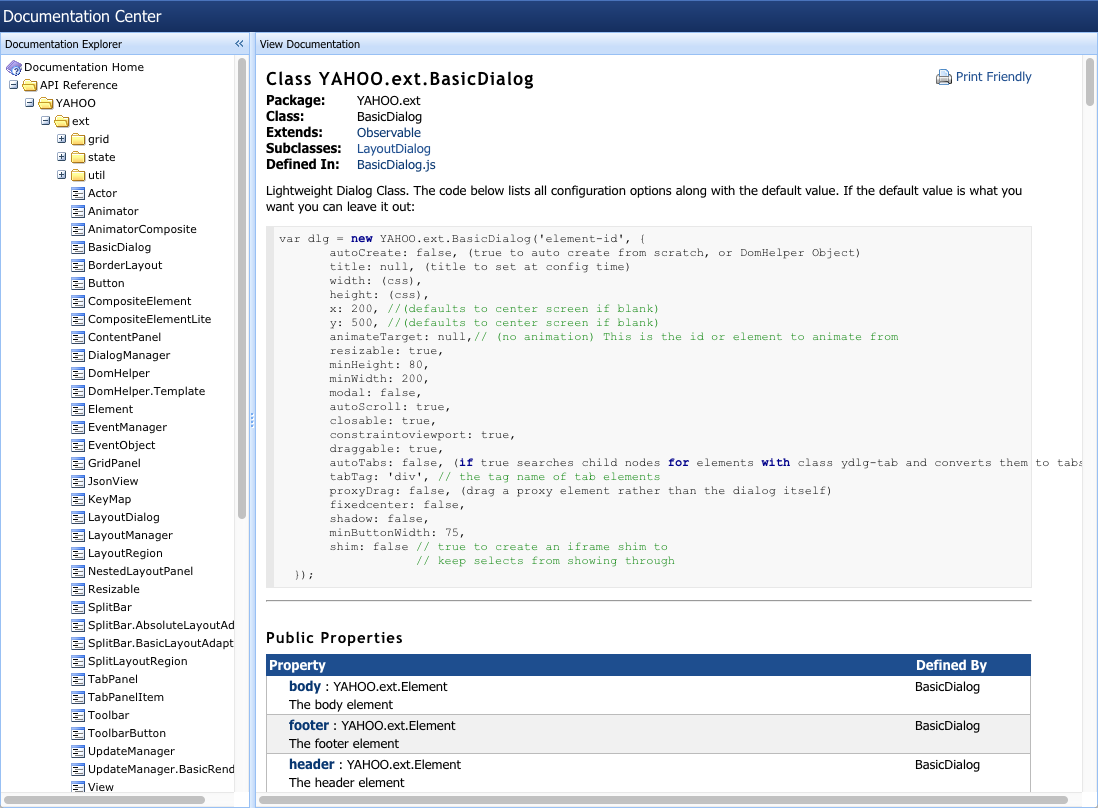Click the documentation view vertical scrollbar
The image size is (1098, 808).
click(x=1089, y=82)
